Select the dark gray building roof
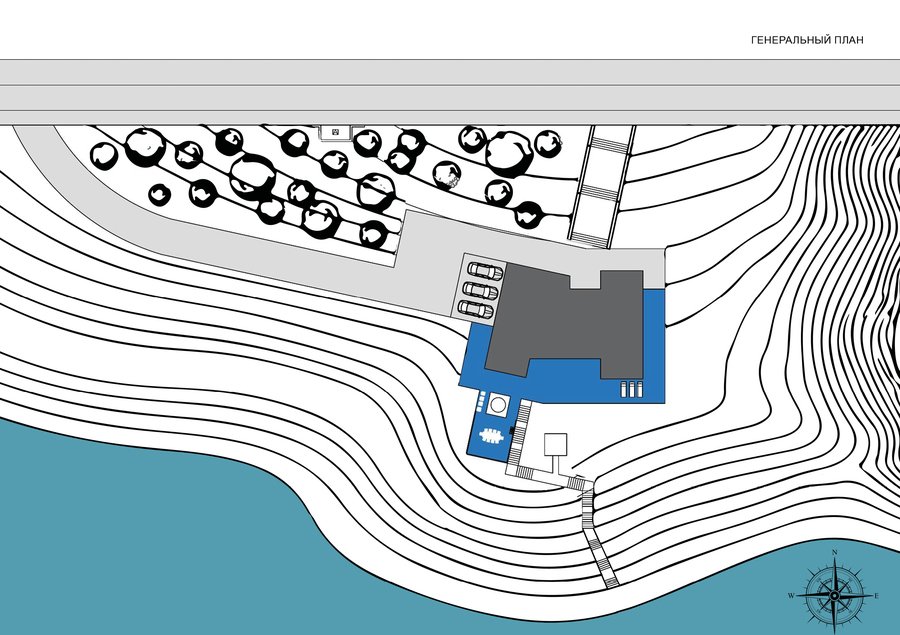The image size is (900, 635). point(564,322)
